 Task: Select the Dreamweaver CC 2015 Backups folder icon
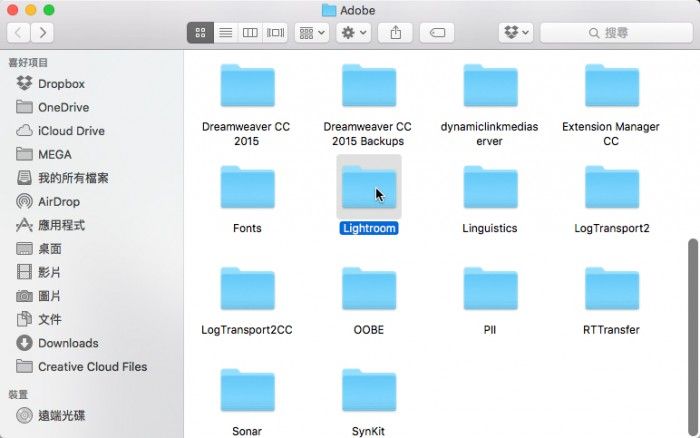coord(369,86)
